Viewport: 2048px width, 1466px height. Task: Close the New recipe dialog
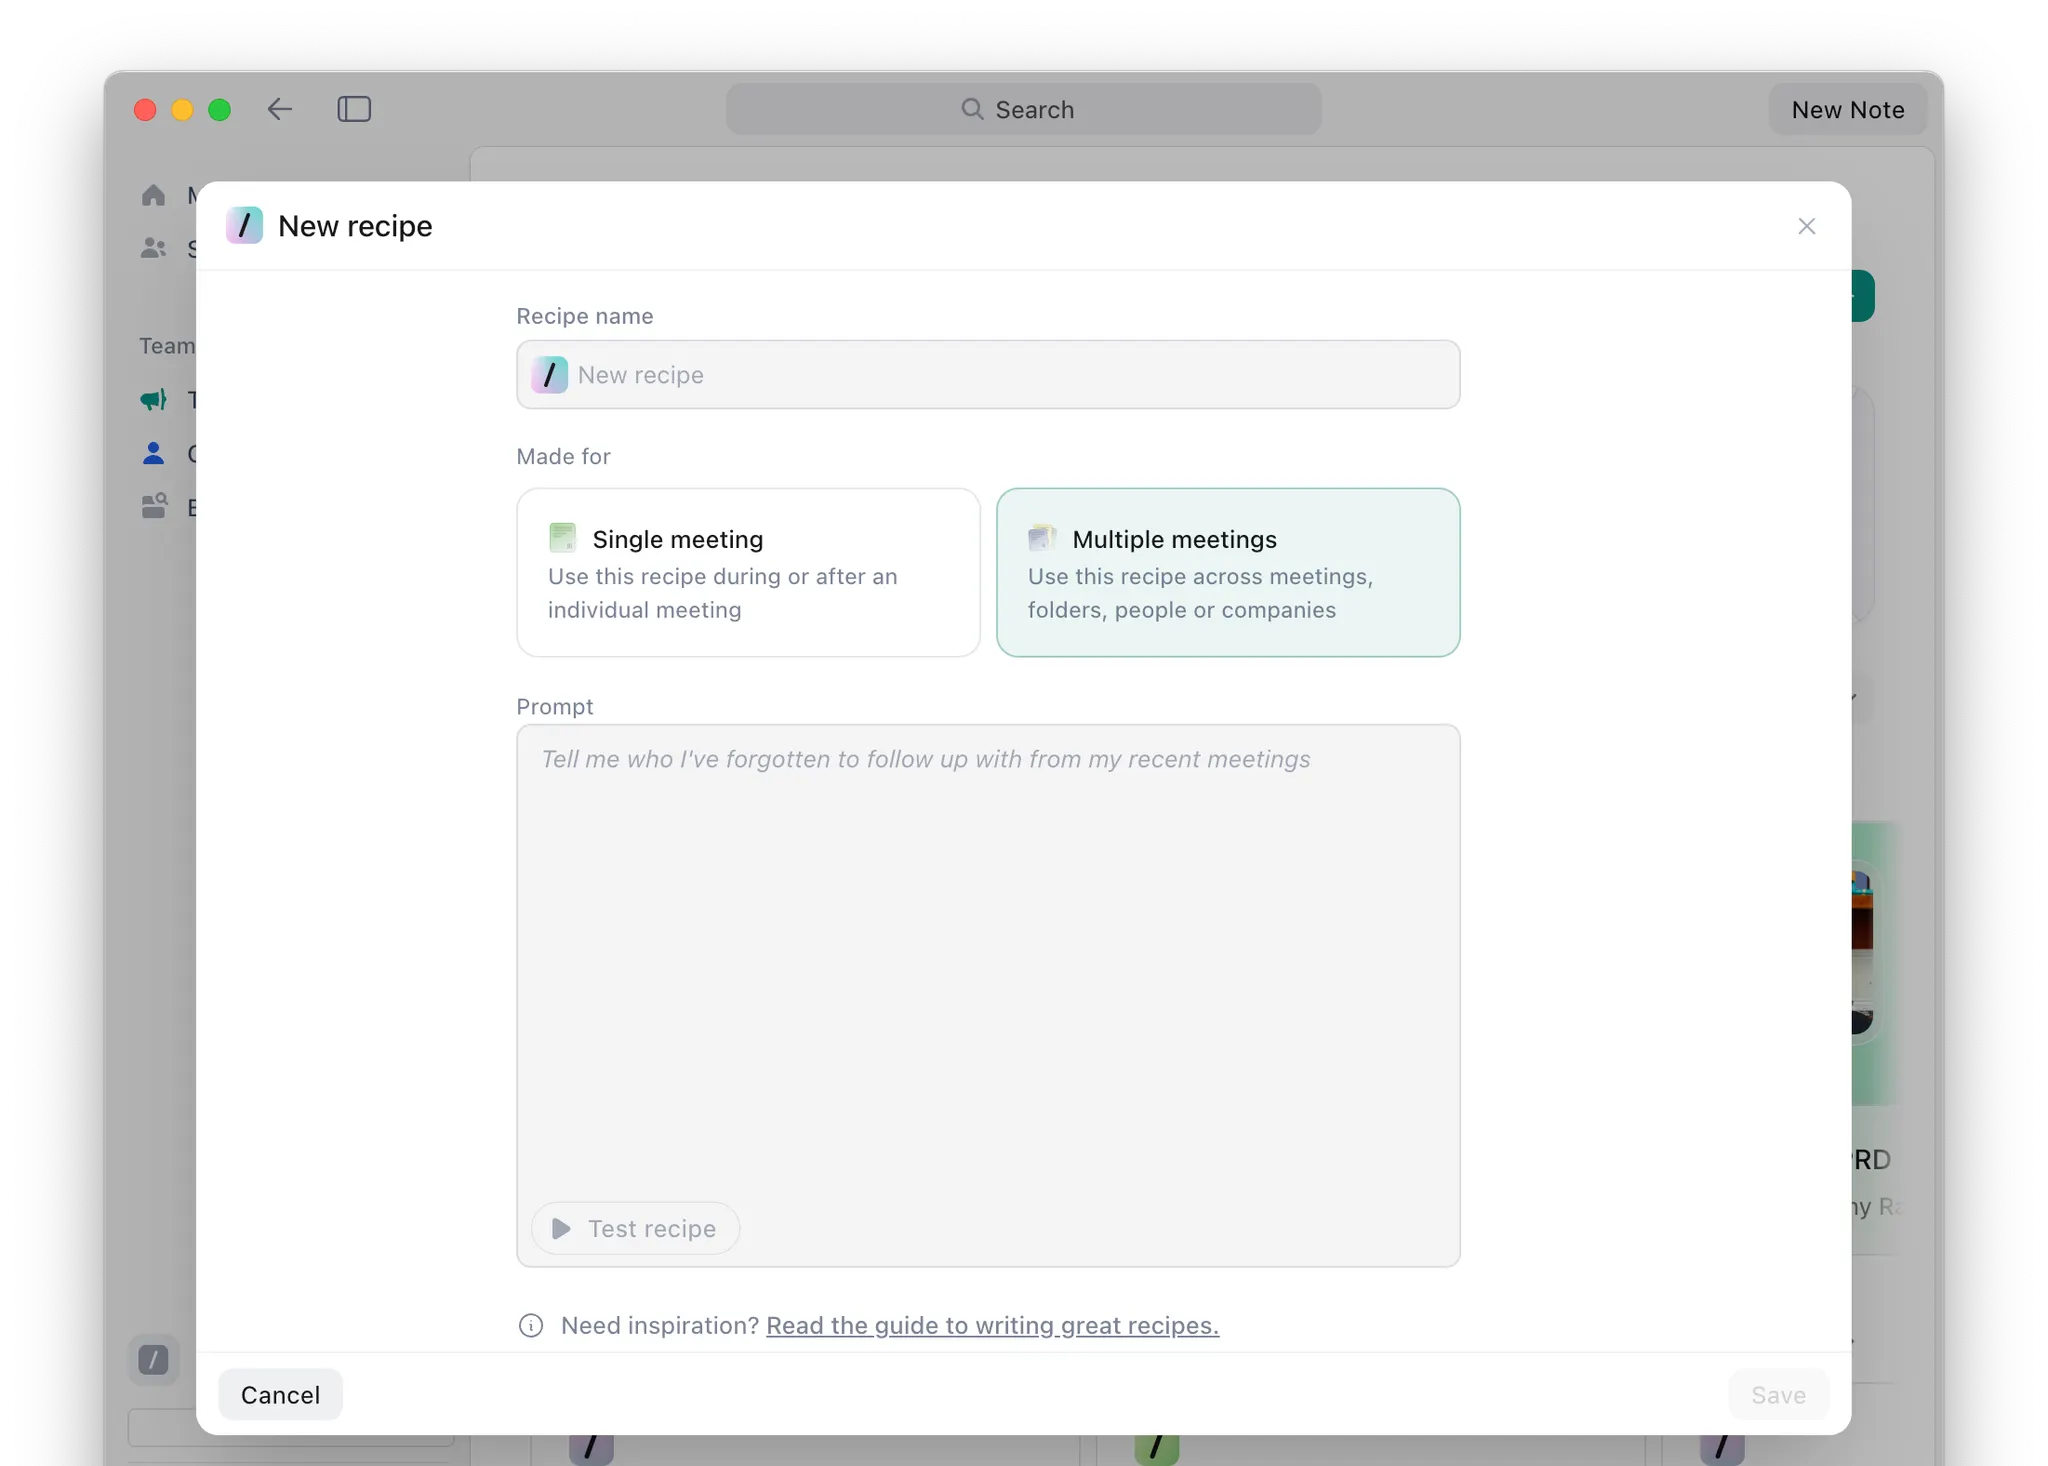[1806, 226]
